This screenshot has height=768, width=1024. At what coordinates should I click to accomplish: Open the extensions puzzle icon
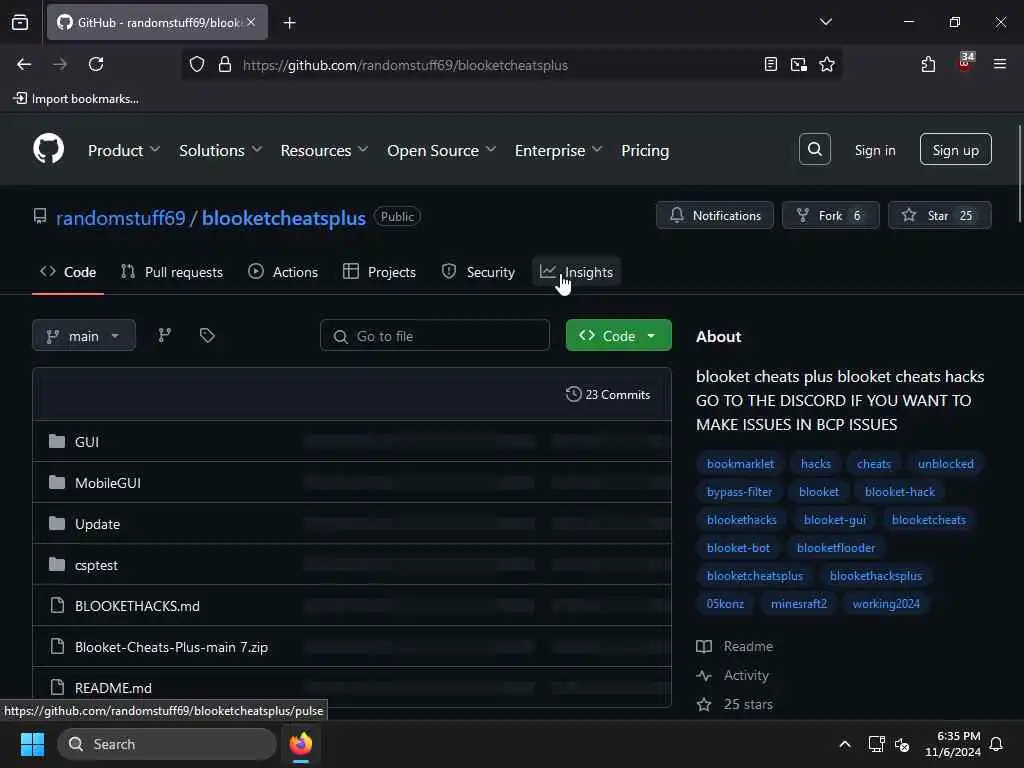pos(928,64)
